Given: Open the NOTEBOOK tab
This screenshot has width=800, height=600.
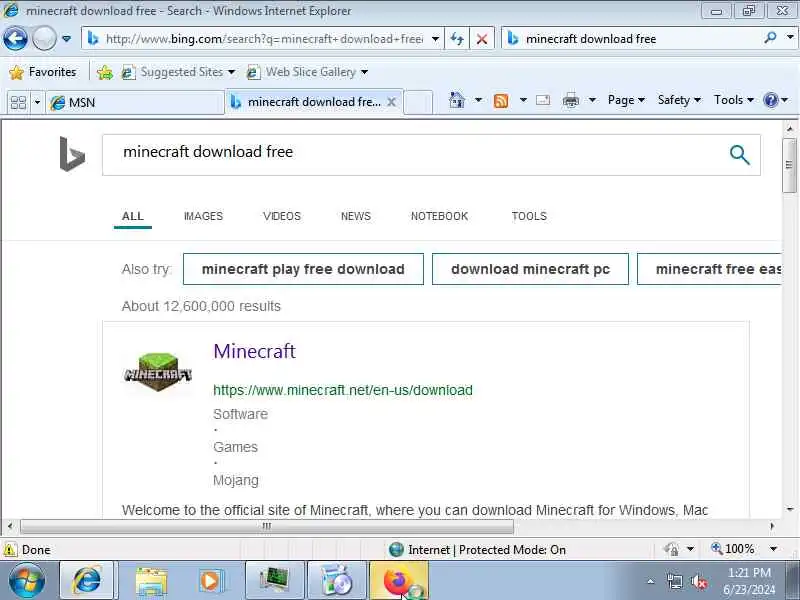Looking at the screenshot, I should pos(439,216).
